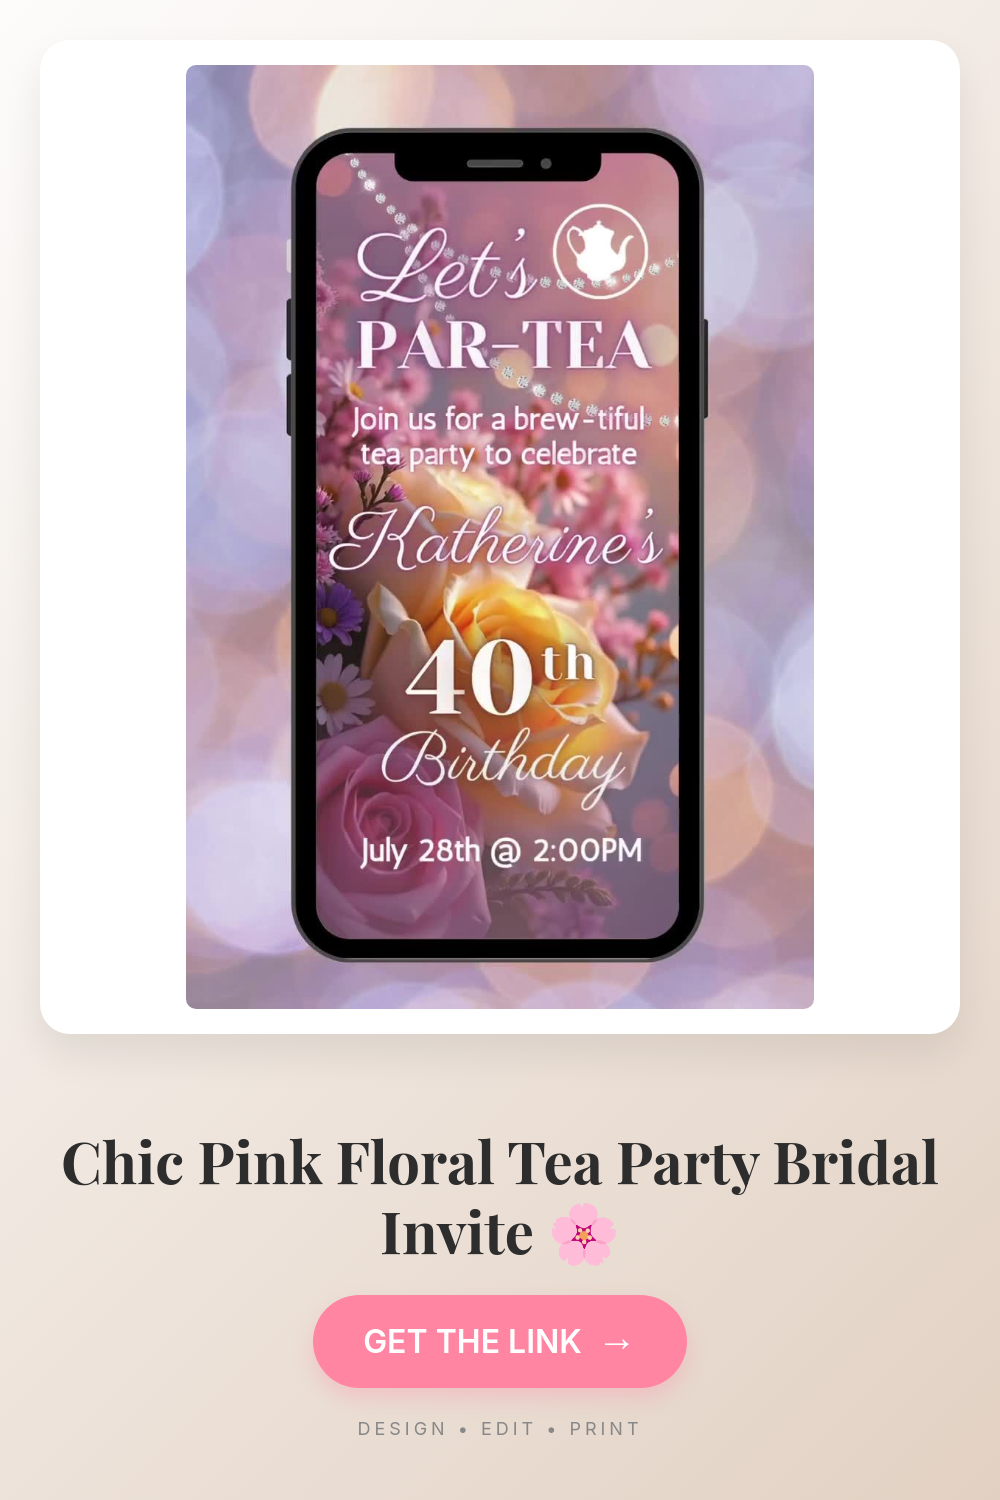
Task: Select the DESIGN label
Action: pos(402,1429)
